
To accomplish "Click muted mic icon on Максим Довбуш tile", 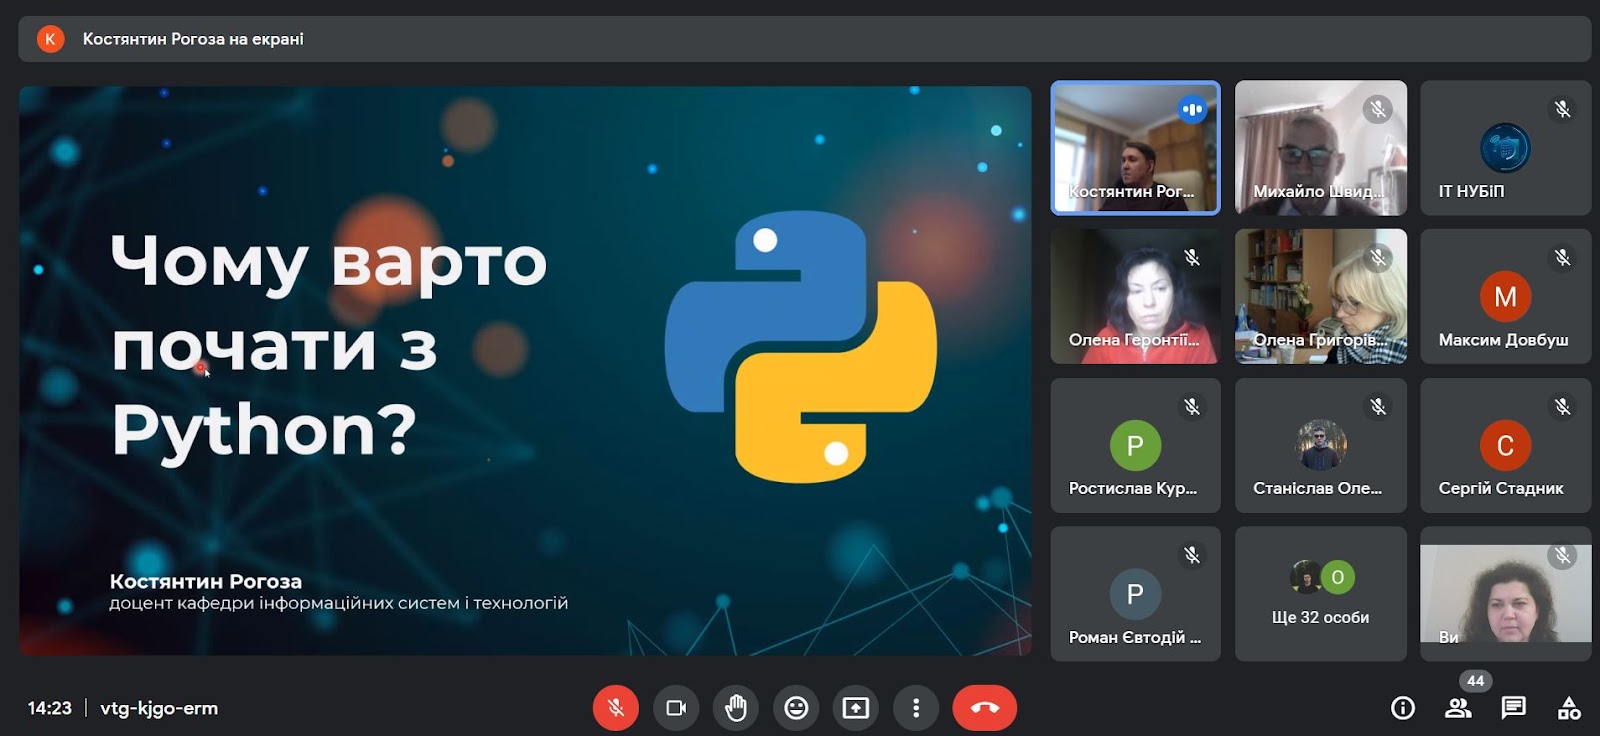I will 1563,258.
